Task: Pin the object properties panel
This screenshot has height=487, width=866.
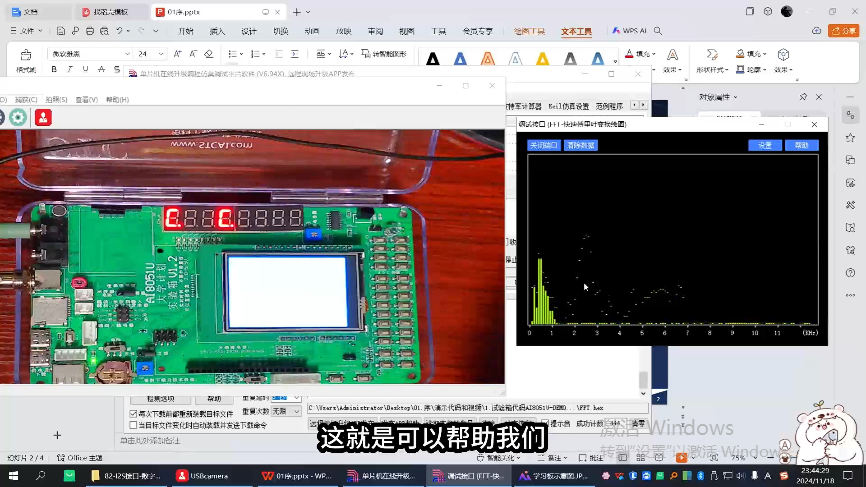Action: coord(803,97)
